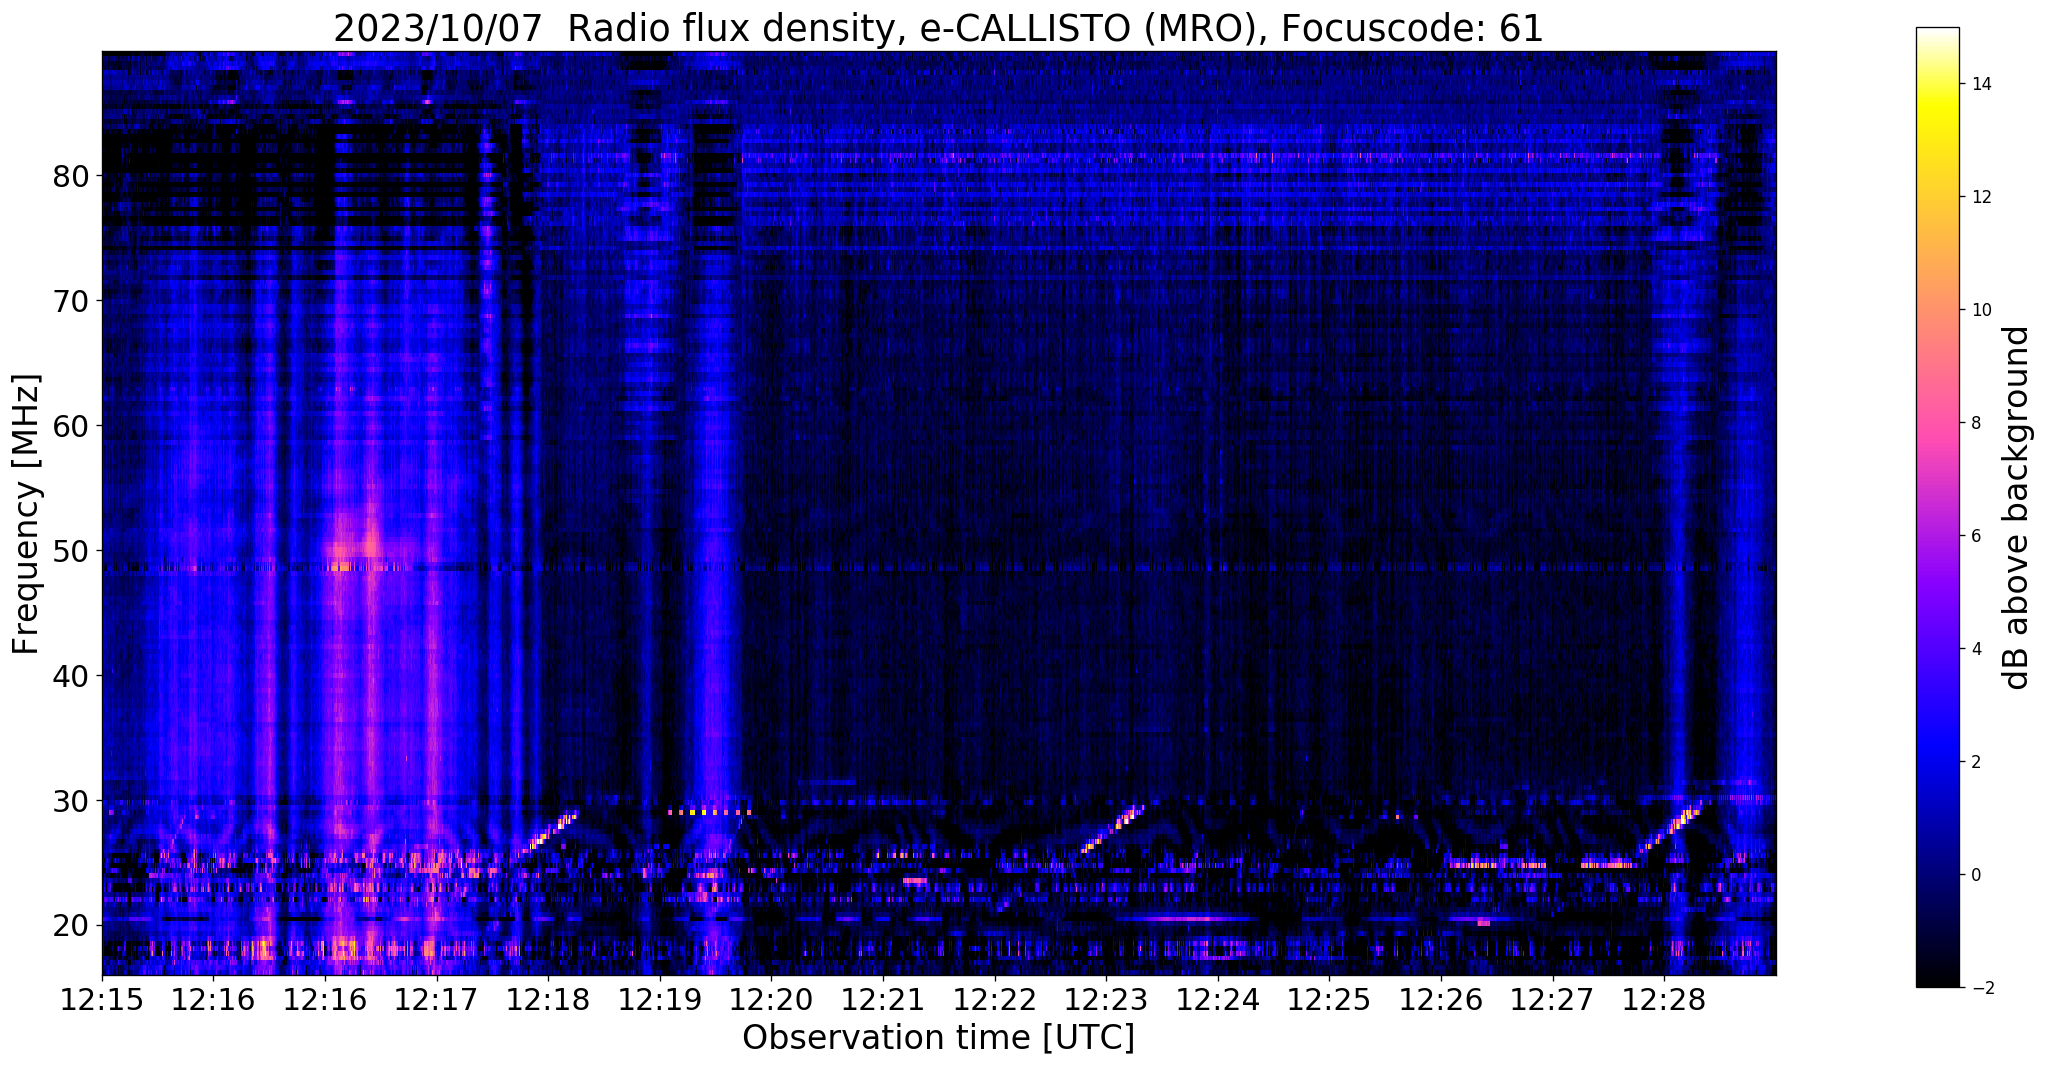The width and height of the screenshot is (2047, 1067).
Task: Click the colorbar tick label 14
Action: tap(1979, 85)
